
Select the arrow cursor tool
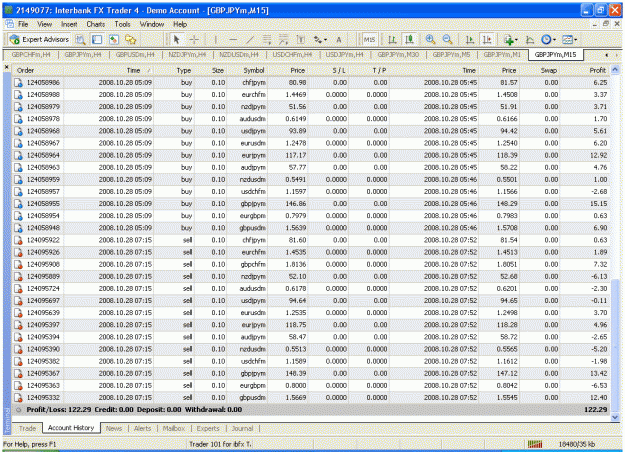click(x=177, y=39)
